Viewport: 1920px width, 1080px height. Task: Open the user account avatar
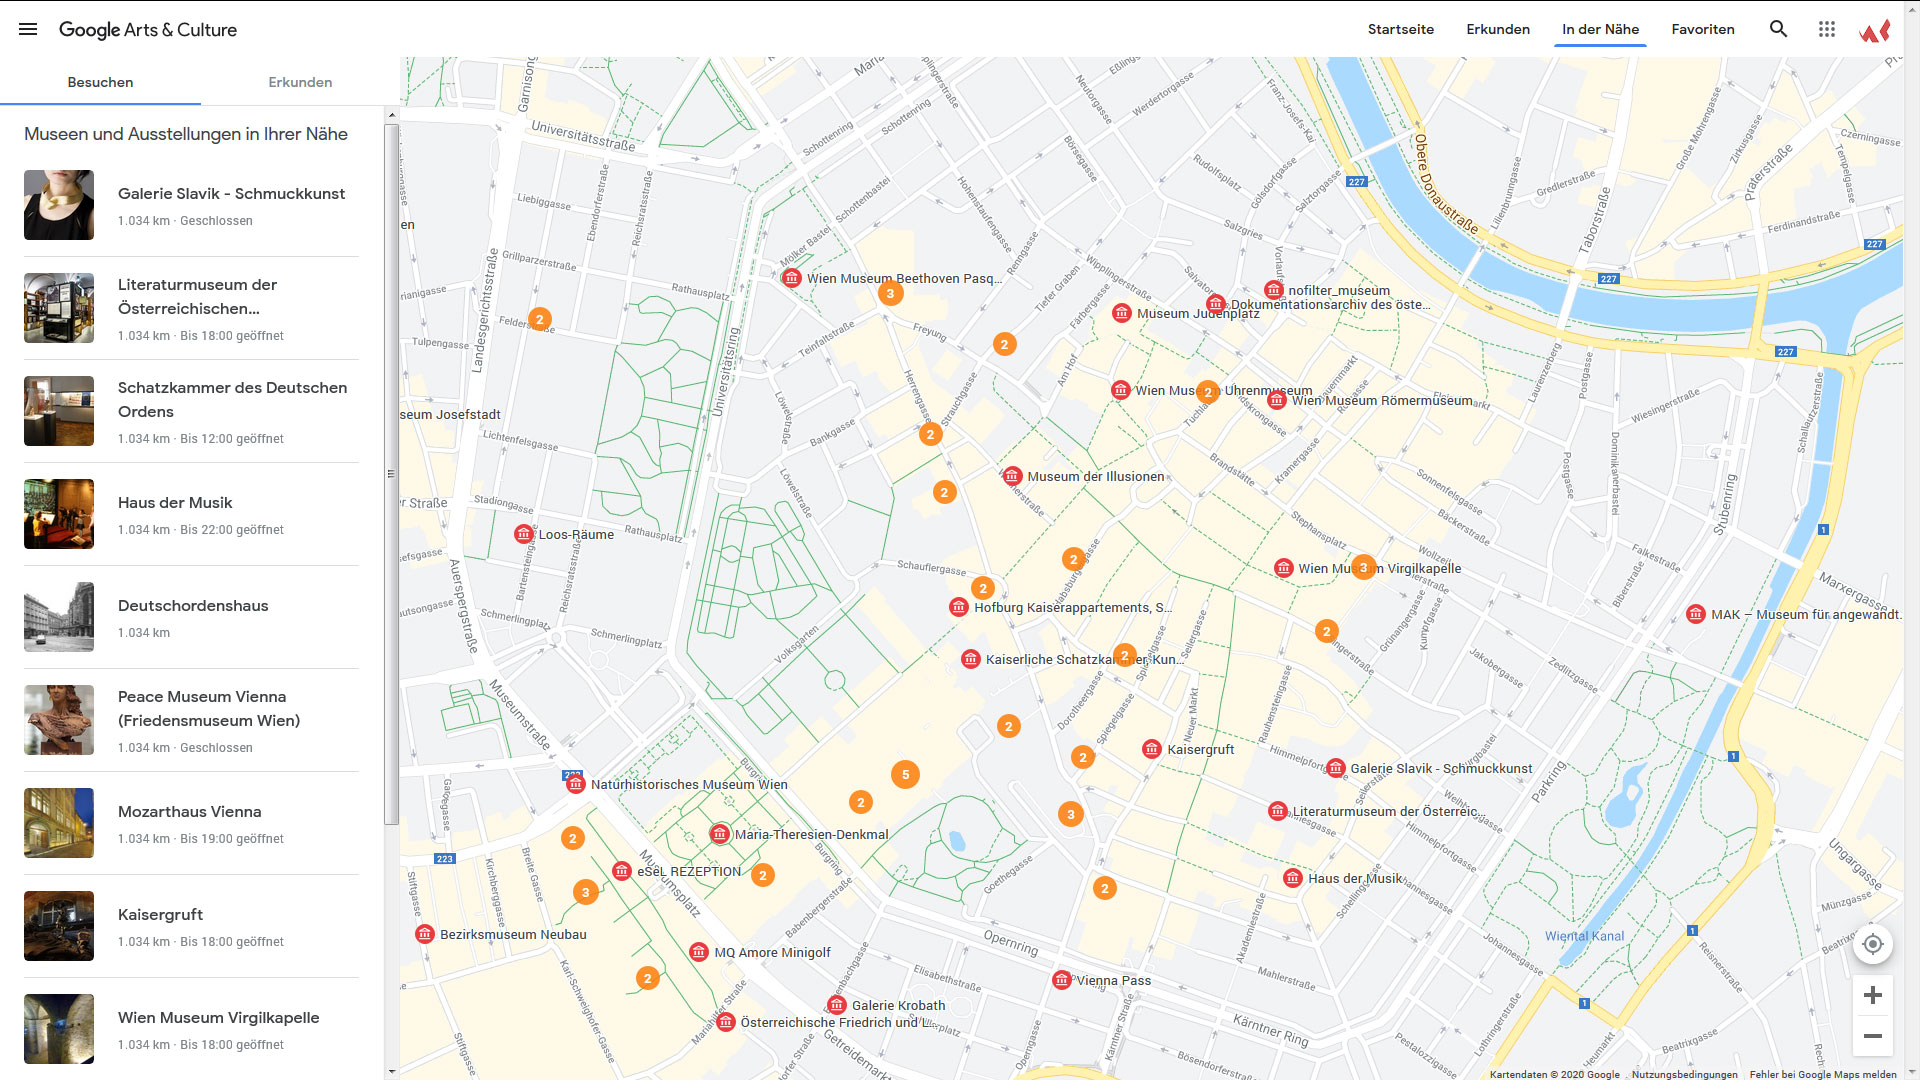click(x=1874, y=30)
